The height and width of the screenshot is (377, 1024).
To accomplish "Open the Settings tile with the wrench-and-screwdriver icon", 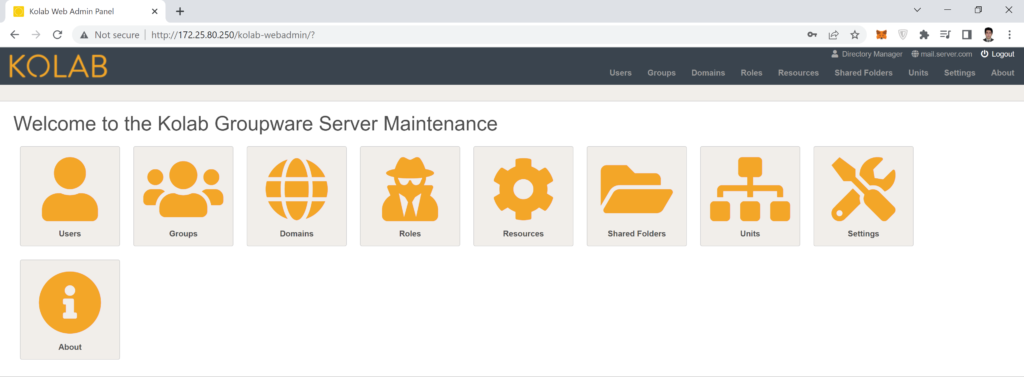I will point(863,196).
